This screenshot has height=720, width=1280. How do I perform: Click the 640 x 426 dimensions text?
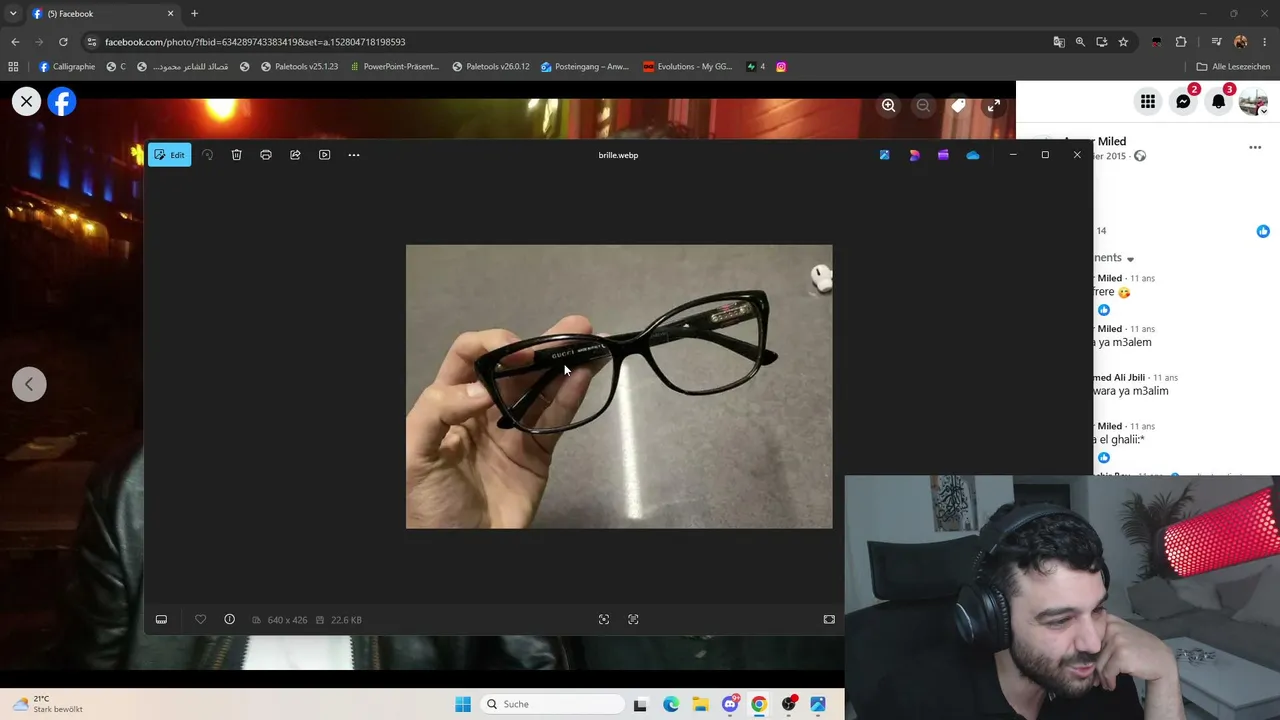287,620
